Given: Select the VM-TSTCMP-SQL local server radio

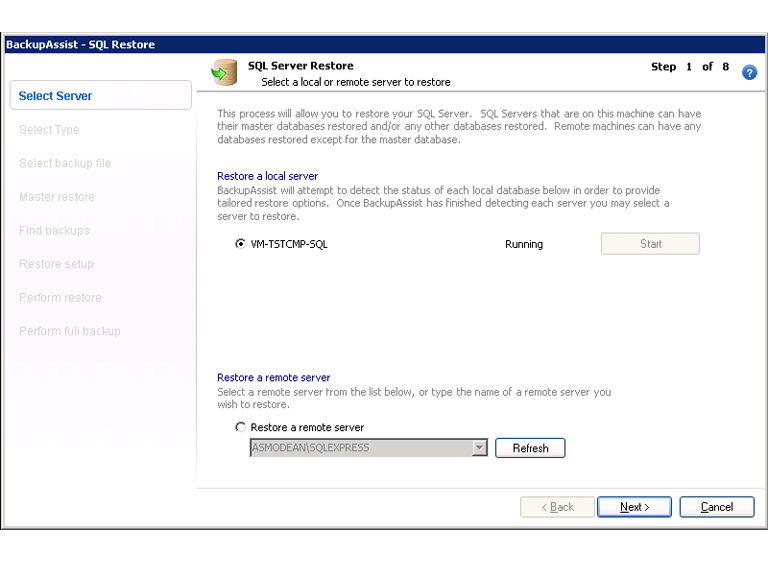Looking at the screenshot, I should click(x=240, y=244).
